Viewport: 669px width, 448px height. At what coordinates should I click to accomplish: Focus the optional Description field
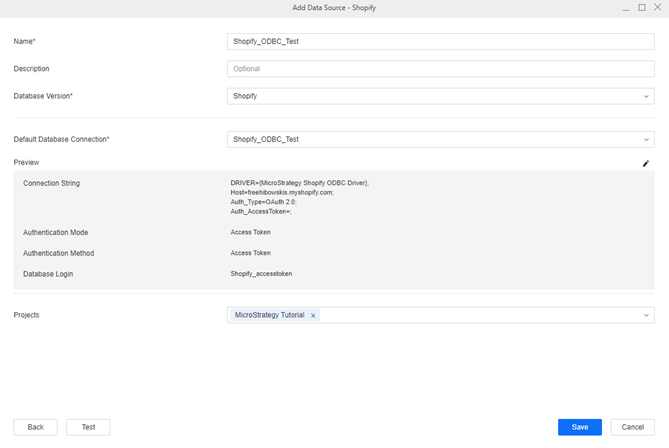coord(440,69)
